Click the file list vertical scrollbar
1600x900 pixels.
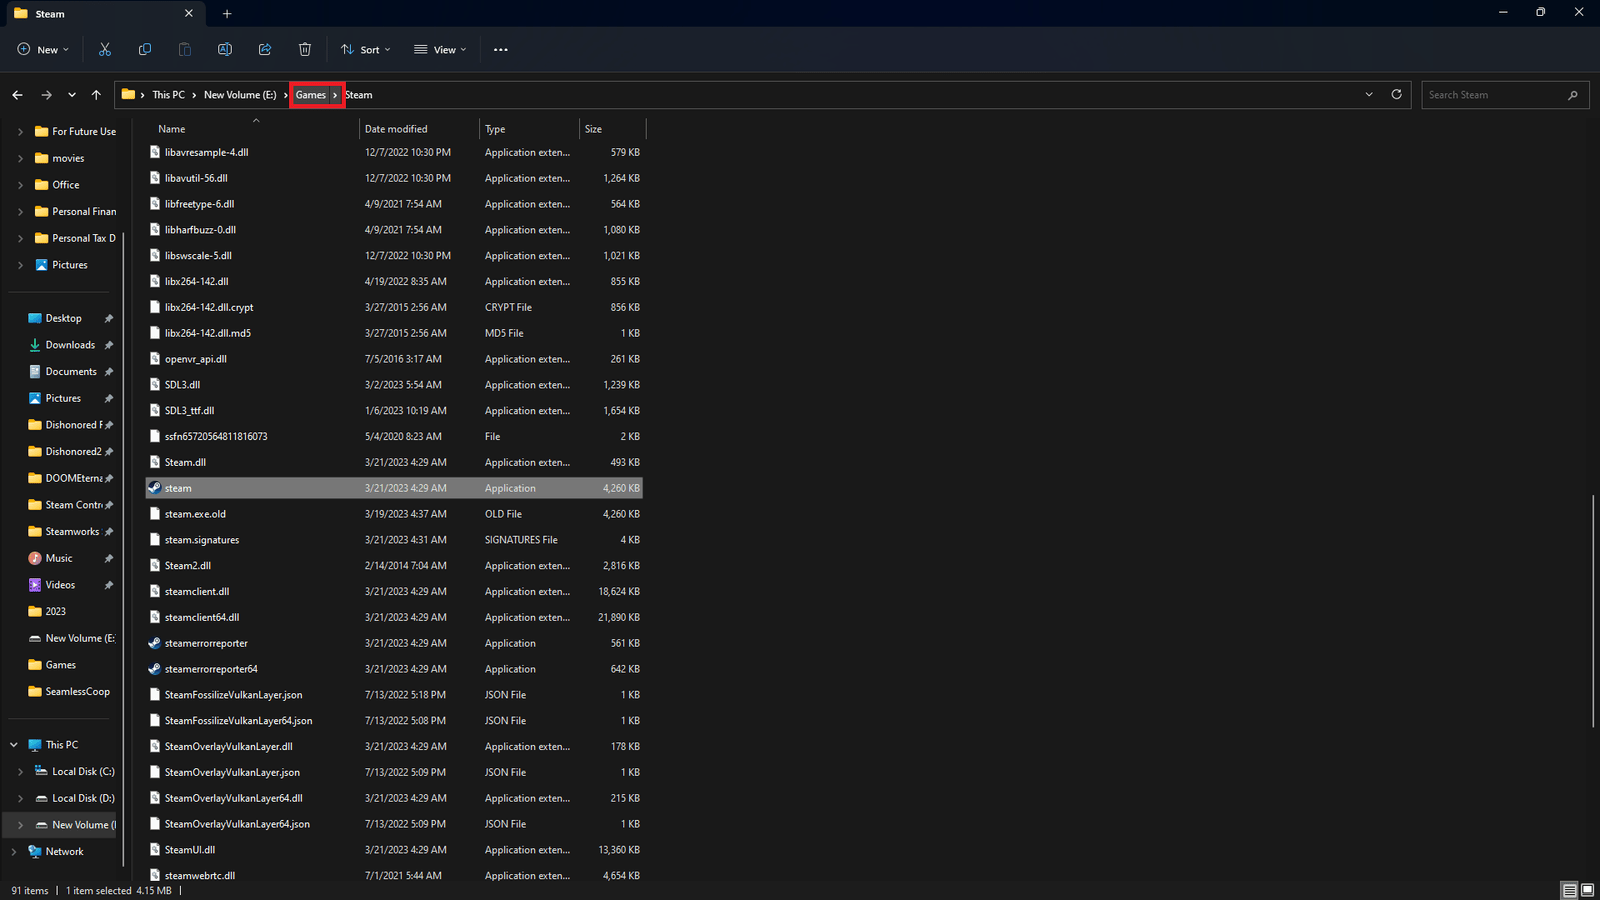1592,611
